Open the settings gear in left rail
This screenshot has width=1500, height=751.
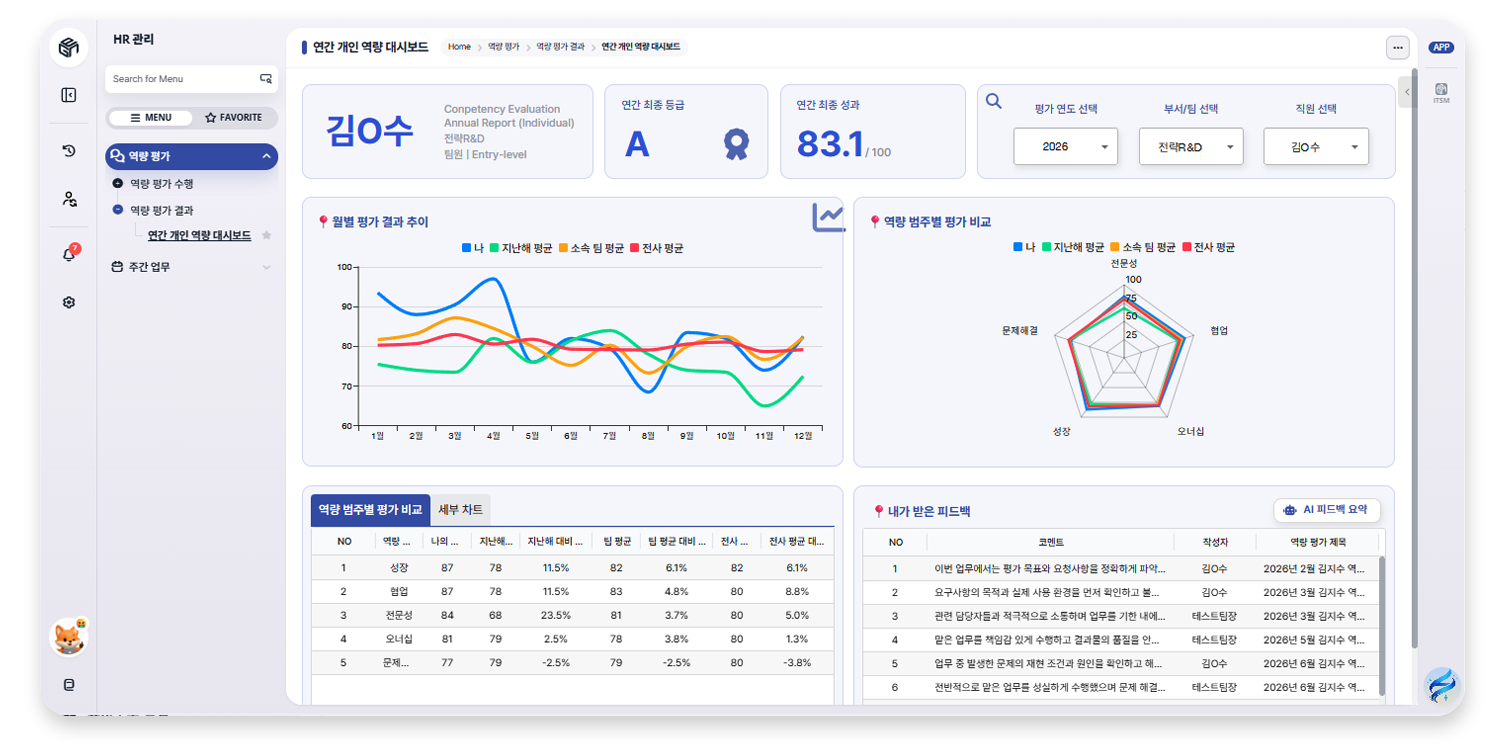pos(68,302)
